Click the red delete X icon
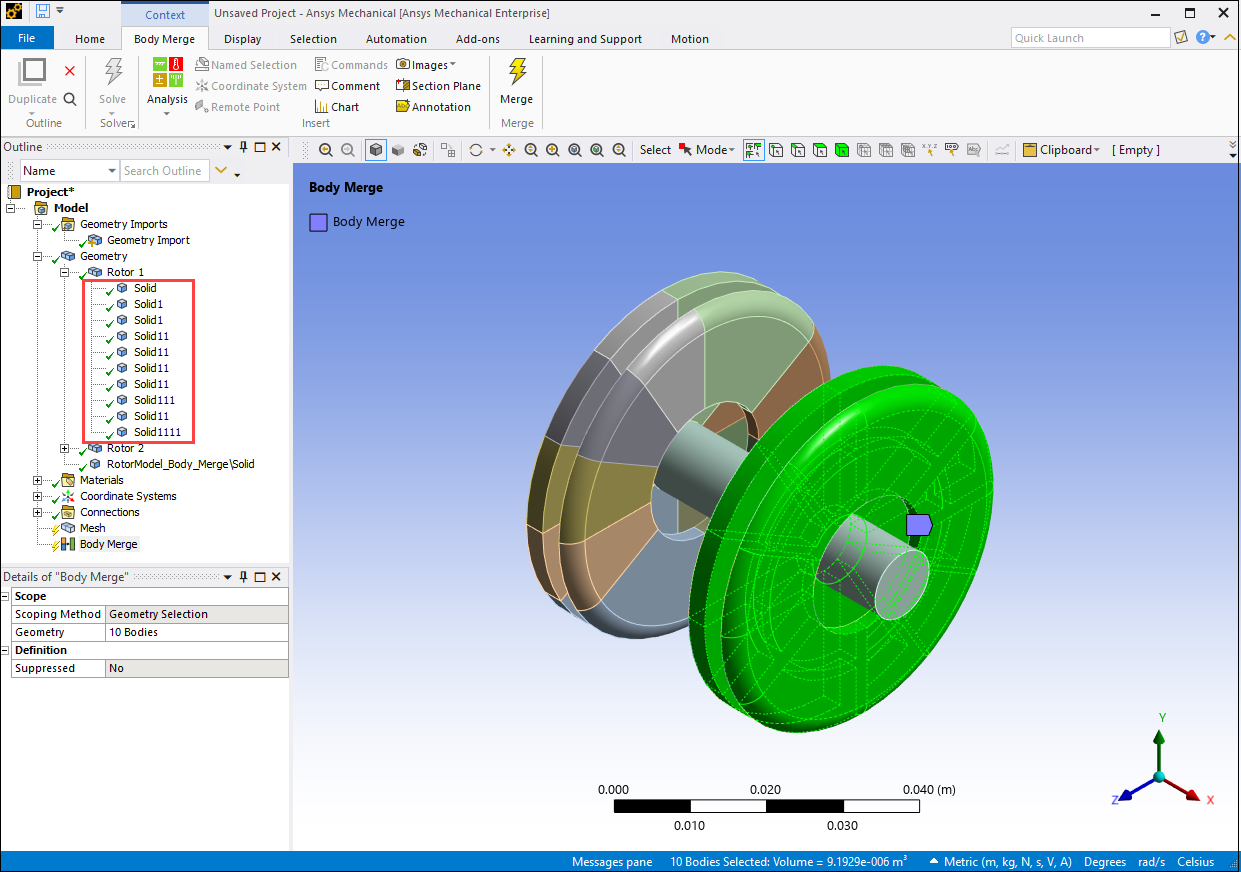The width and height of the screenshot is (1241, 872). 70,71
